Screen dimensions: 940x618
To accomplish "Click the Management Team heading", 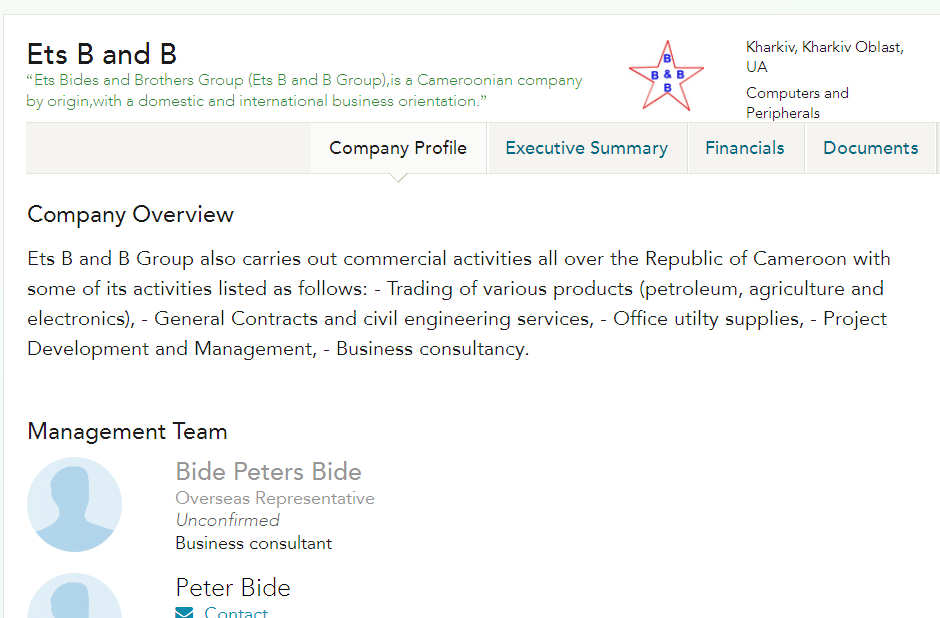I will 127,432.
